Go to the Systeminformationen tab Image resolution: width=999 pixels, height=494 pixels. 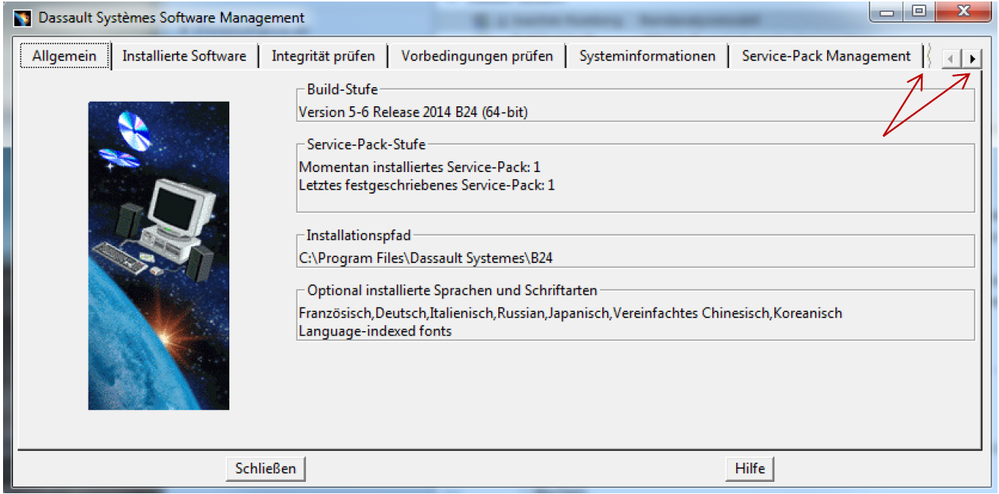[647, 56]
